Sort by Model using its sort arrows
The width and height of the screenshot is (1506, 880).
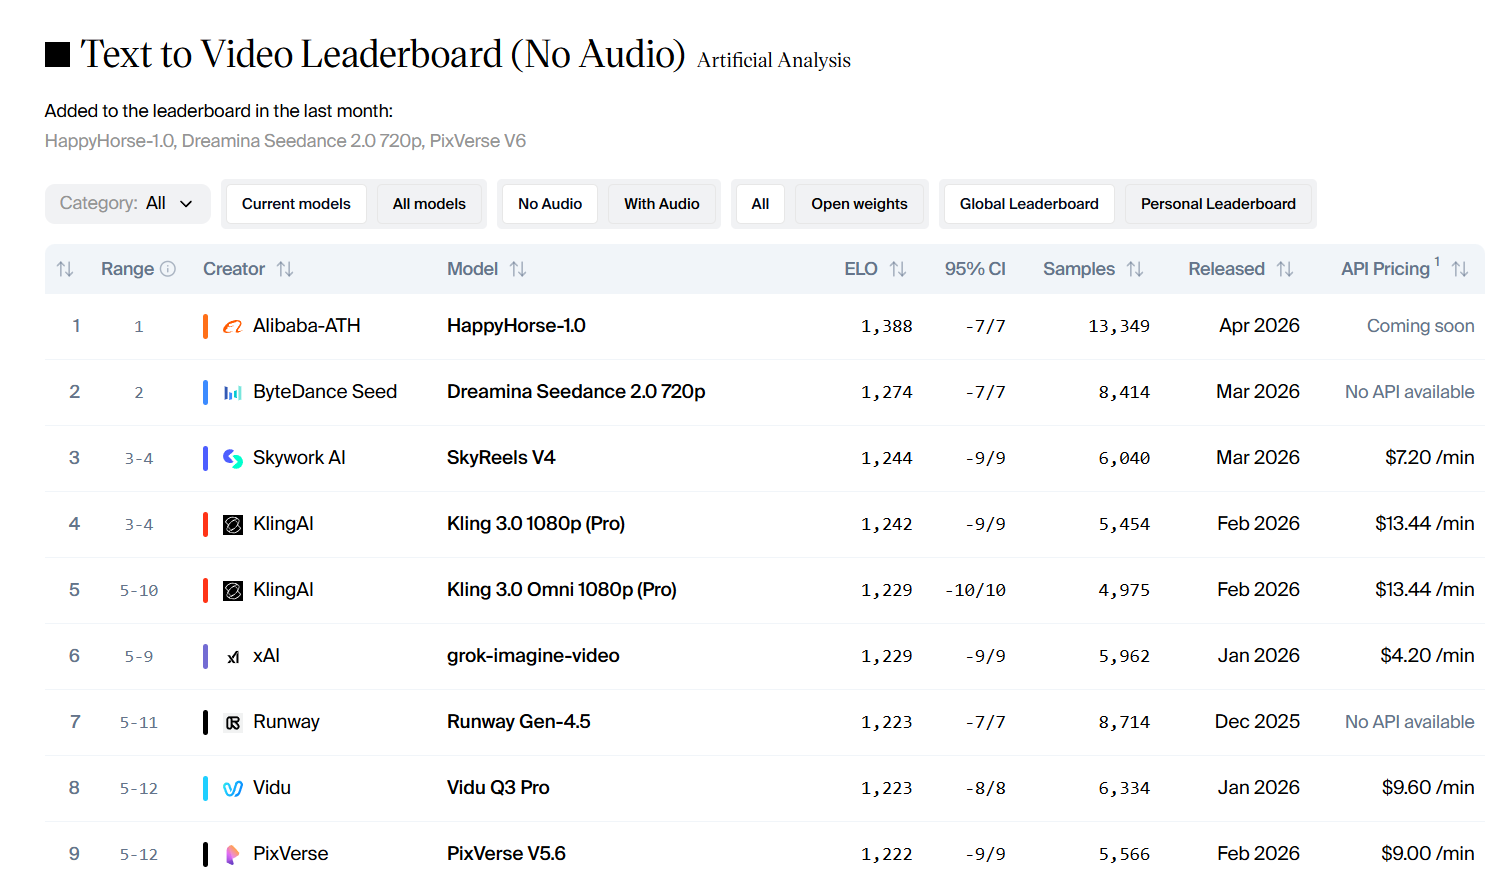coord(518,269)
